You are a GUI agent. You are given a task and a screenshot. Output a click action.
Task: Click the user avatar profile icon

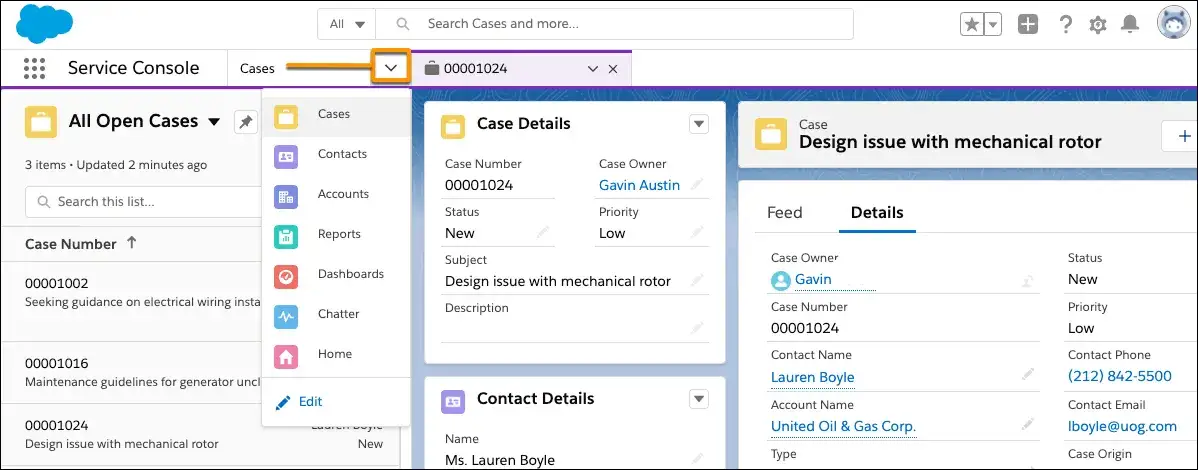pyautogui.click(x=1172, y=23)
